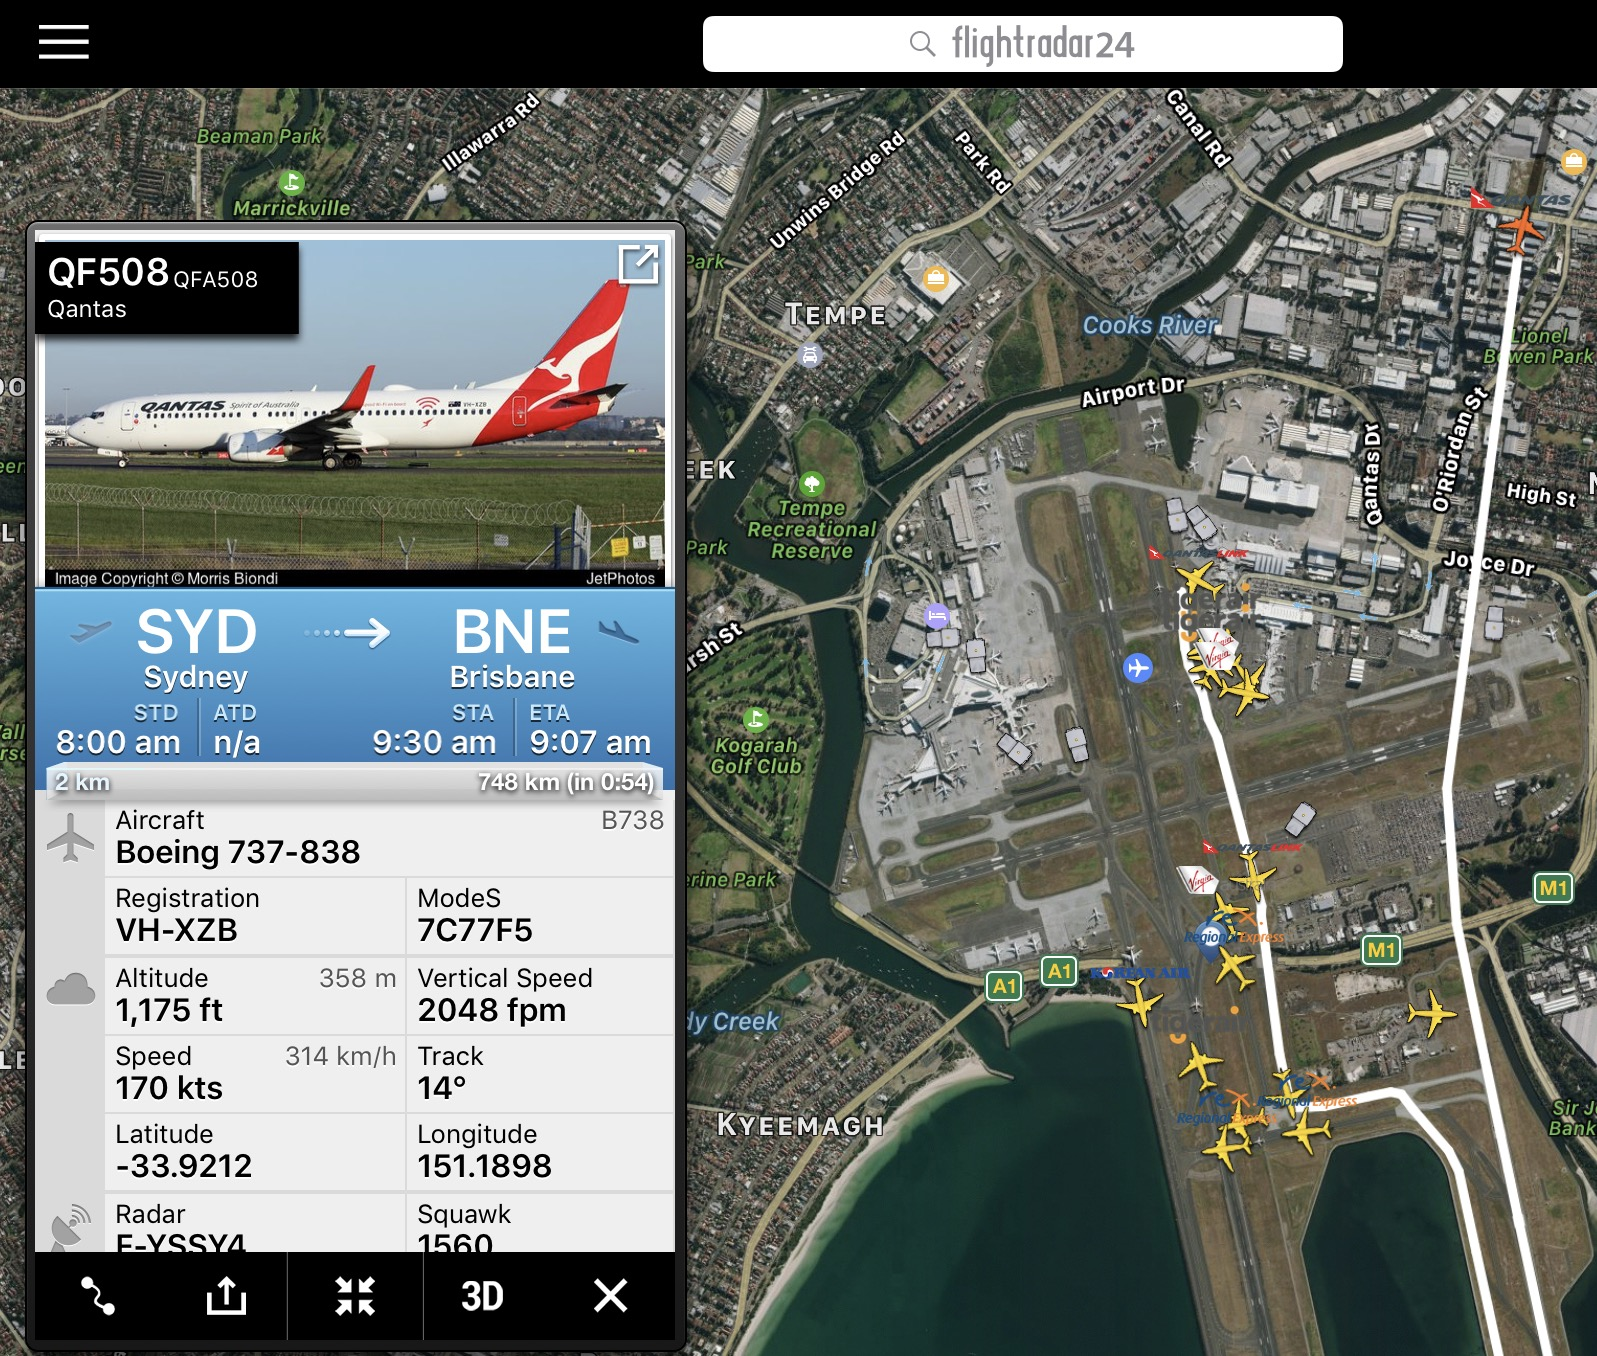Image resolution: width=1597 pixels, height=1356 pixels.
Task: Select the yellow aircraft east of the runway
Action: (x=1432, y=1013)
